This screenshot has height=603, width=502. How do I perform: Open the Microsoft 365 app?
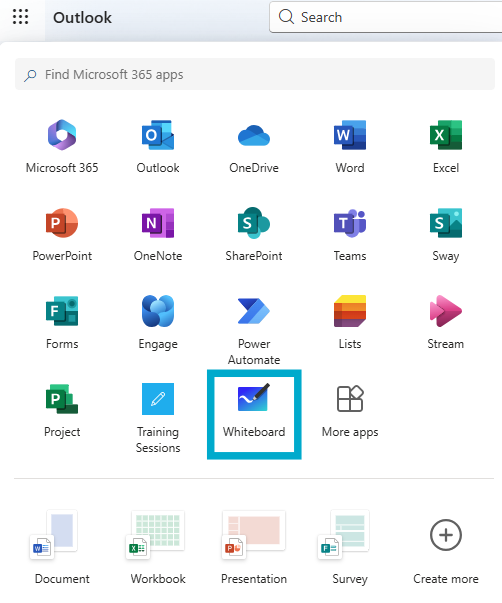pos(62,147)
